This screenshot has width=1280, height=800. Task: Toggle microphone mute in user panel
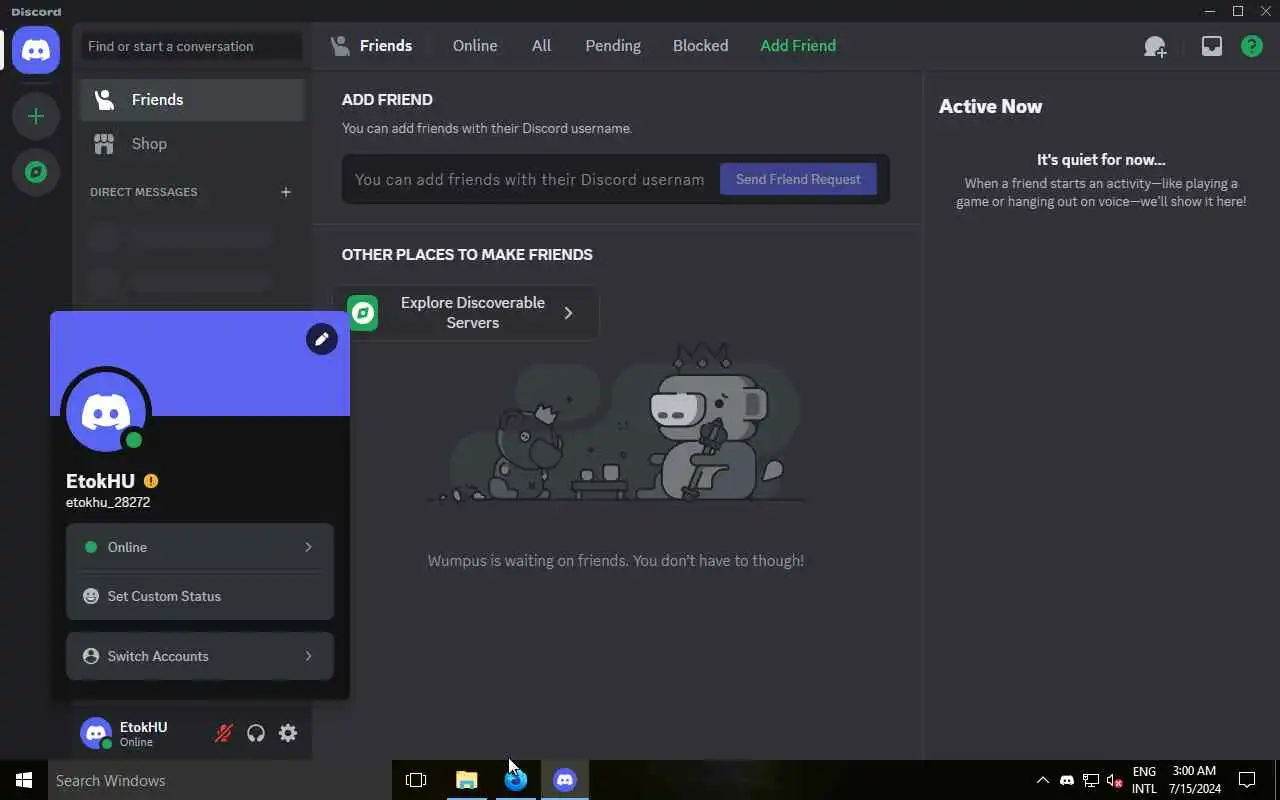click(224, 733)
